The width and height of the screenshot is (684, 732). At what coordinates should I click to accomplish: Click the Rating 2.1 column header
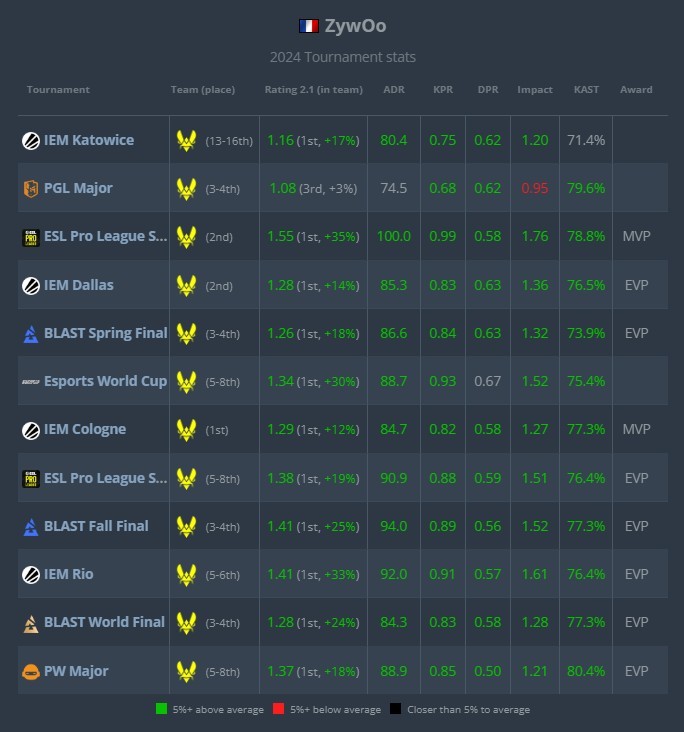click(313, 89)
